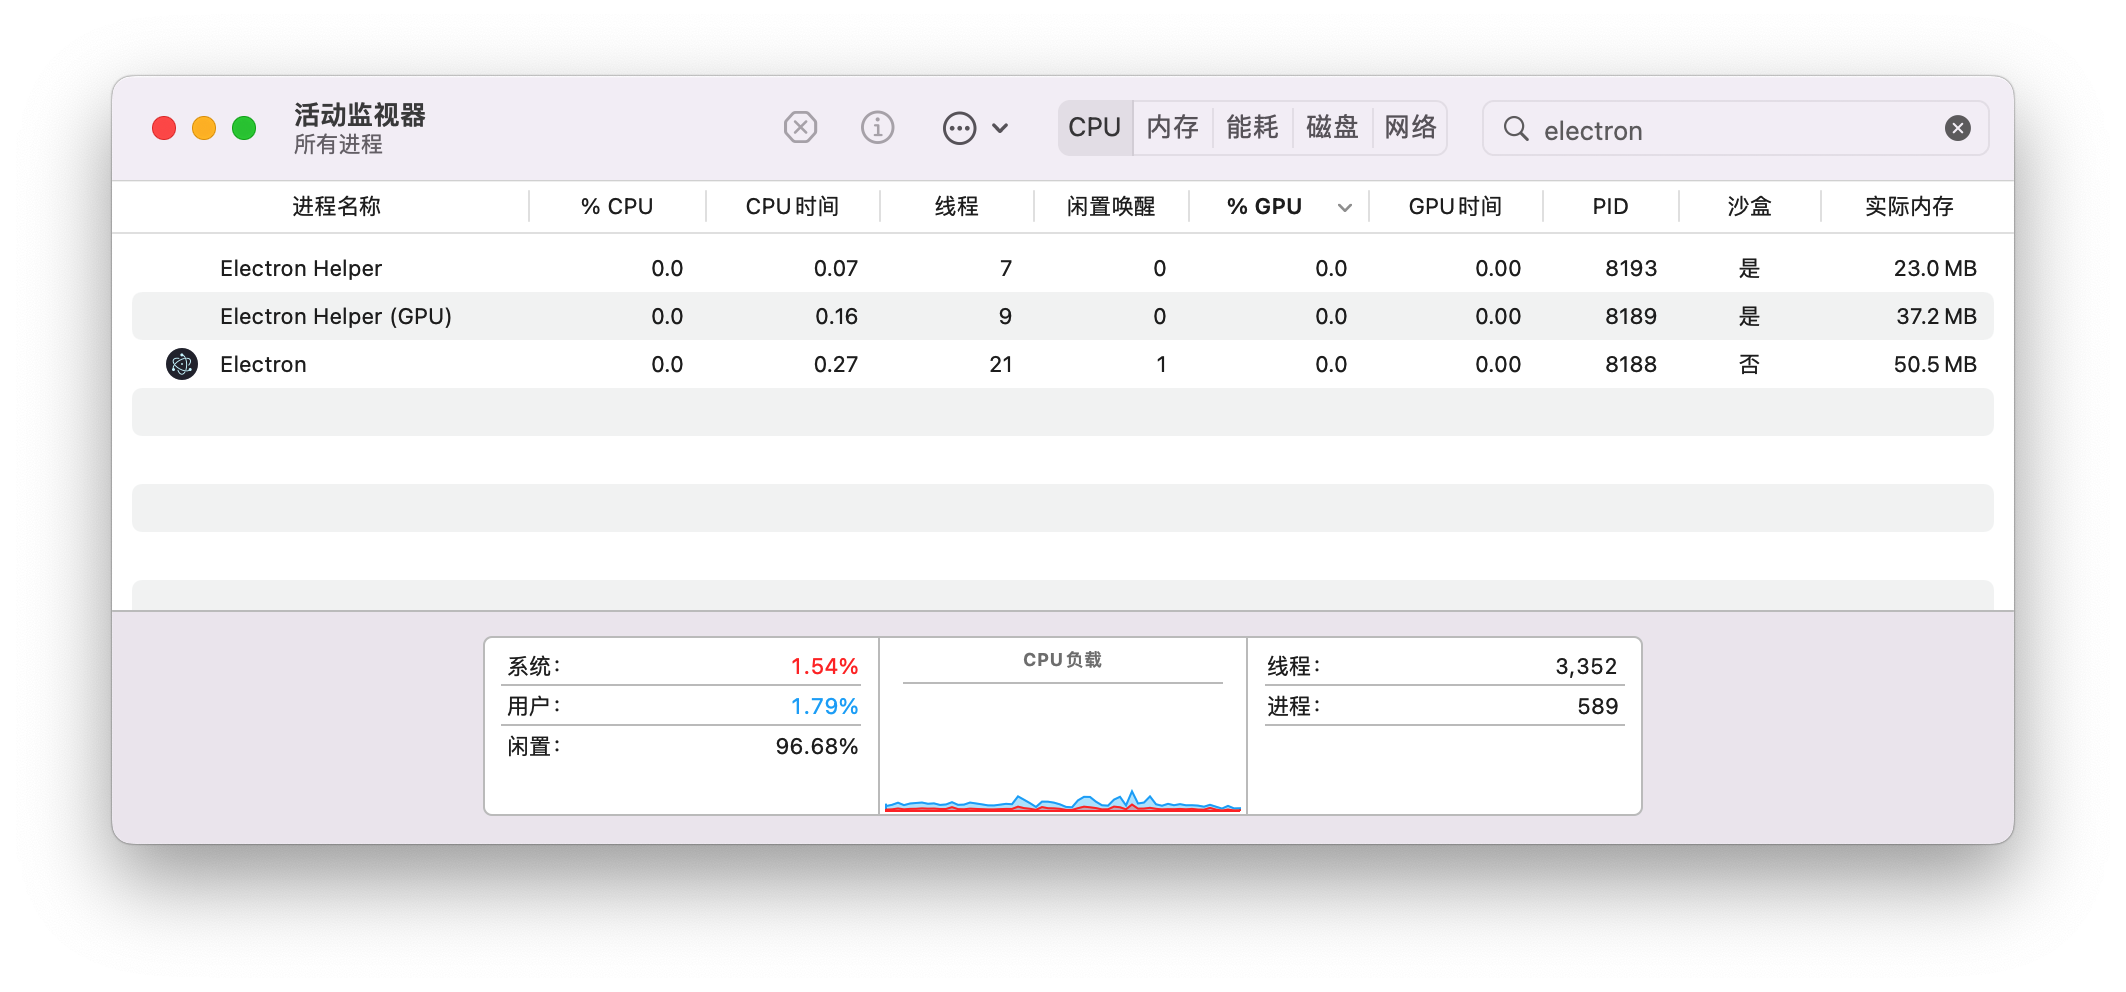Click the magnifying glass search icon
2126x992 pixels.
pos(1516,128)
